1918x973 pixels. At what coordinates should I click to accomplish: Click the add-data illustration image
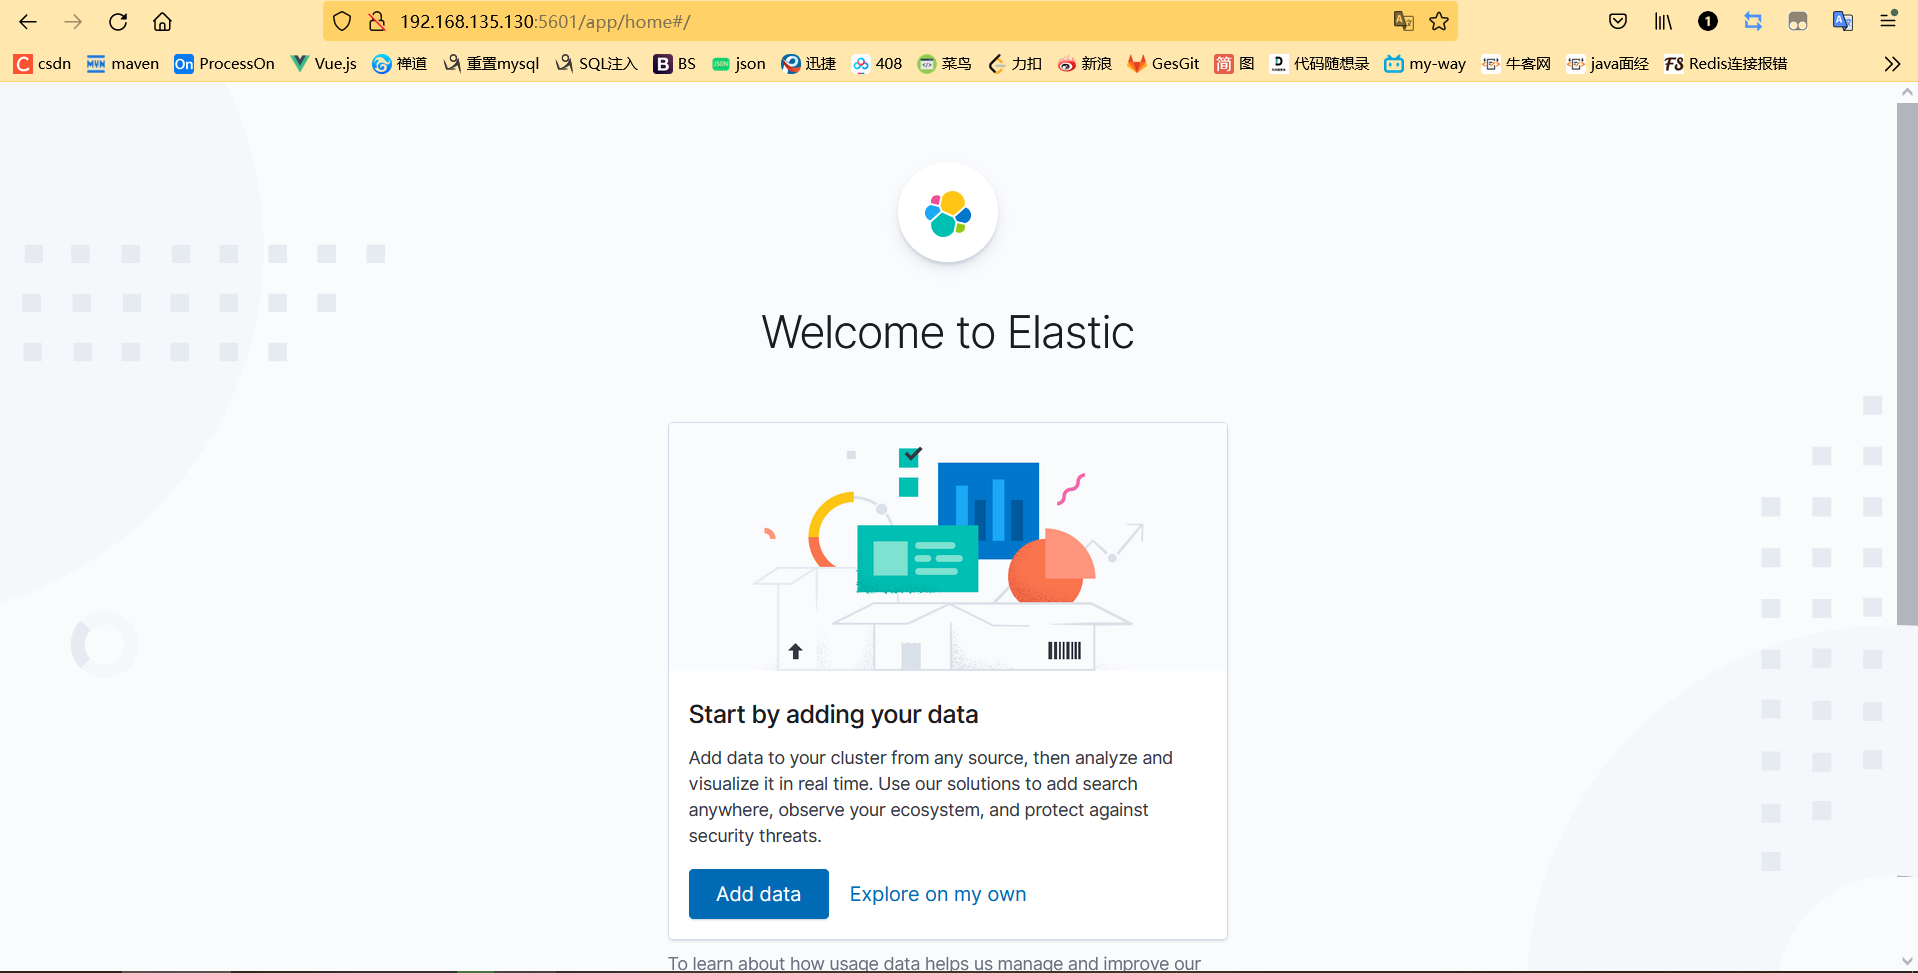(948, 547)
